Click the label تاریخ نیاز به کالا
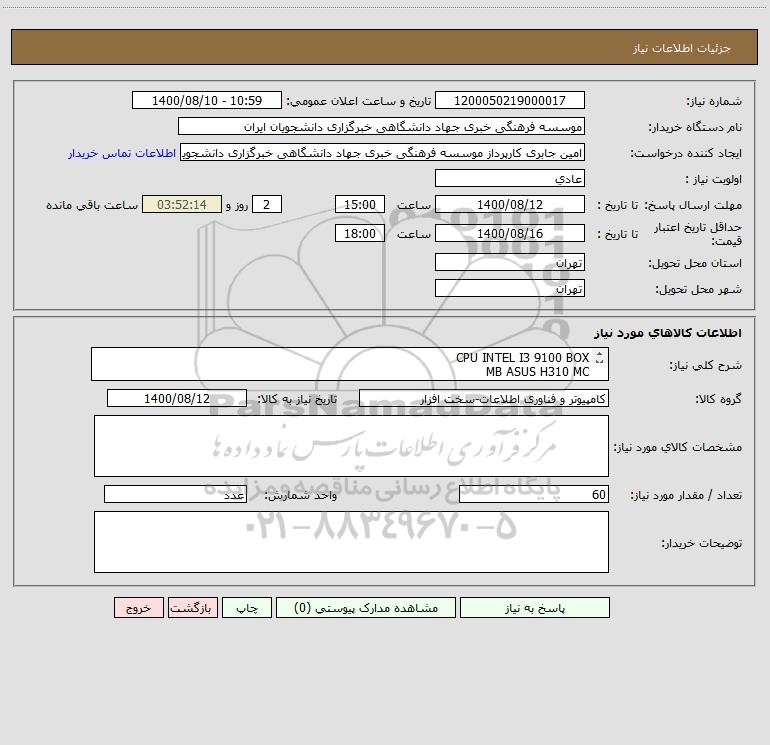The width and height of the screenshot is (770, 745). pyautogui.click(x=297, y=399)
